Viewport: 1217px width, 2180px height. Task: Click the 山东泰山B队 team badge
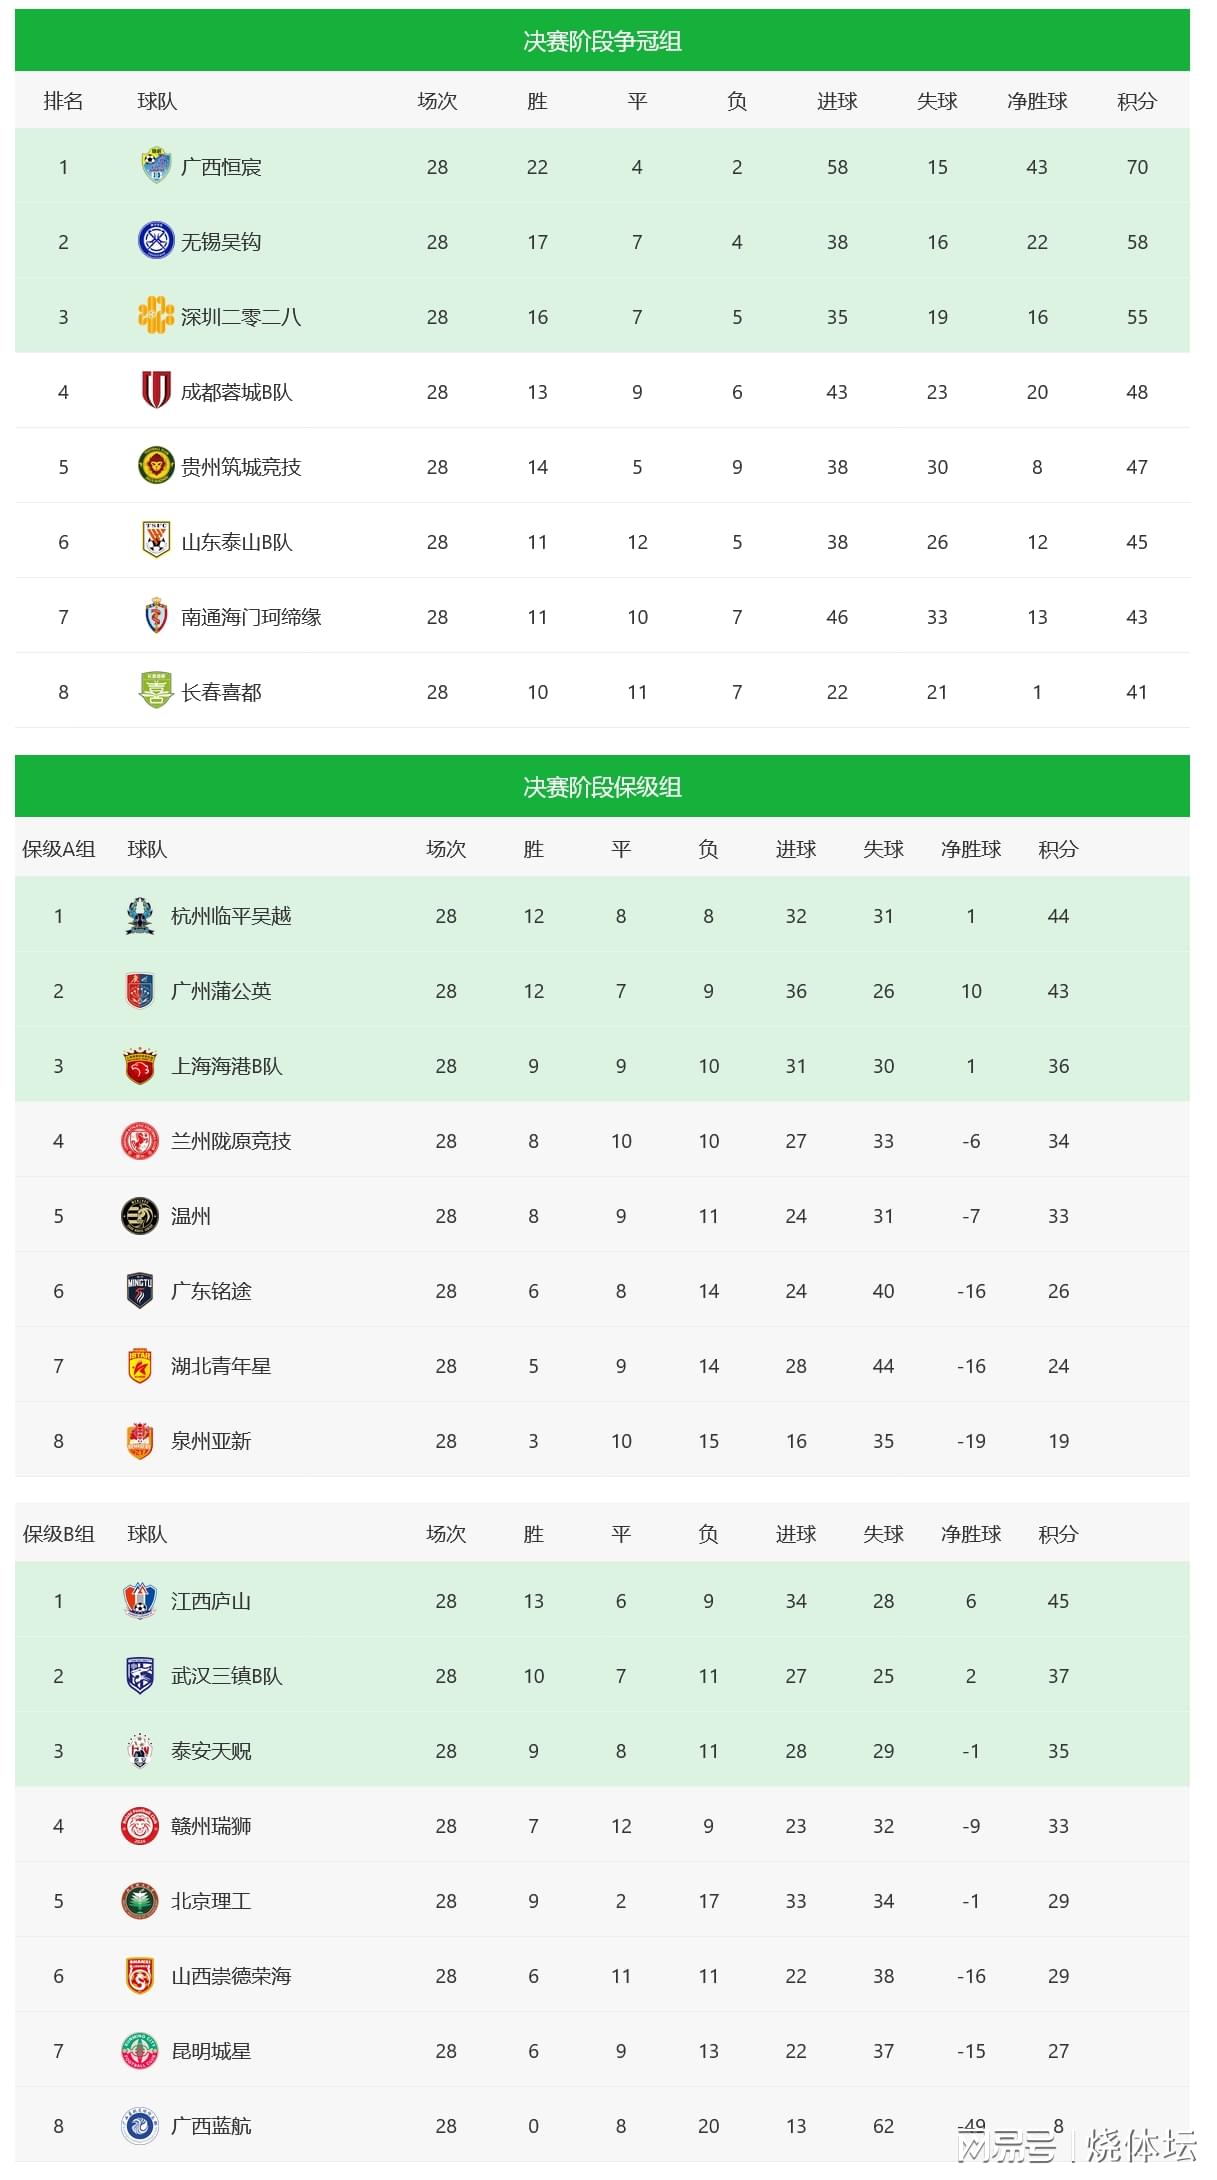(156, 541)
